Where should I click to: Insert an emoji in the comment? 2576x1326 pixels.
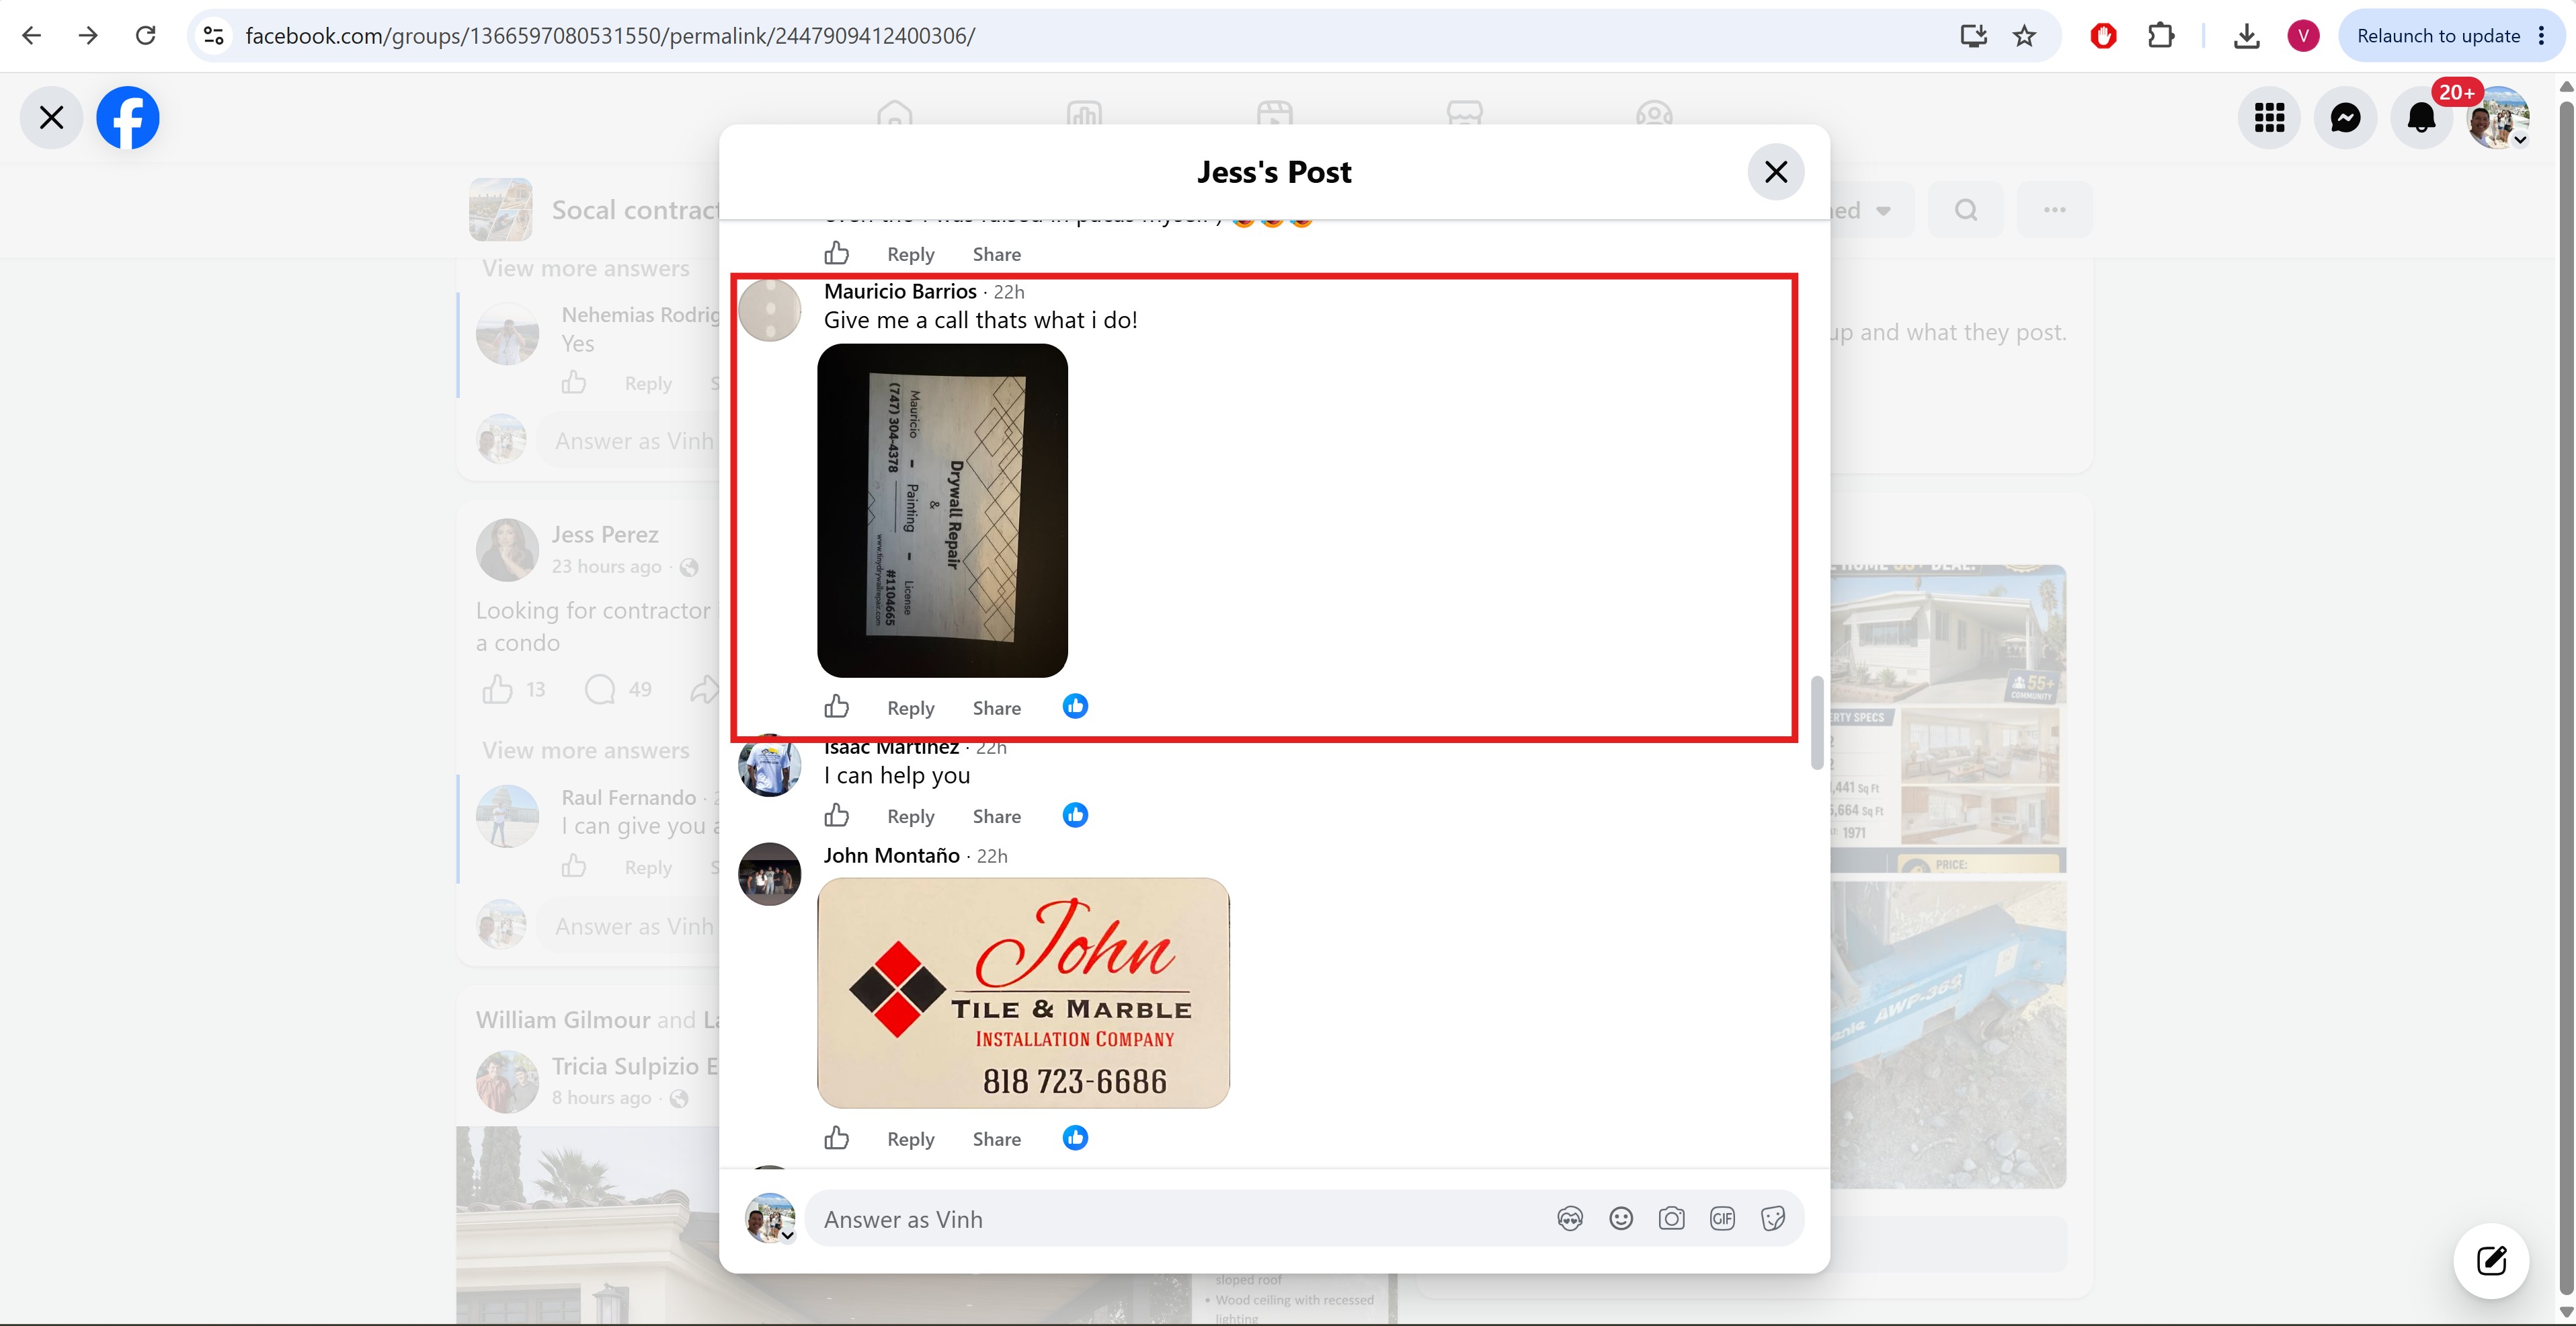1621,1218
